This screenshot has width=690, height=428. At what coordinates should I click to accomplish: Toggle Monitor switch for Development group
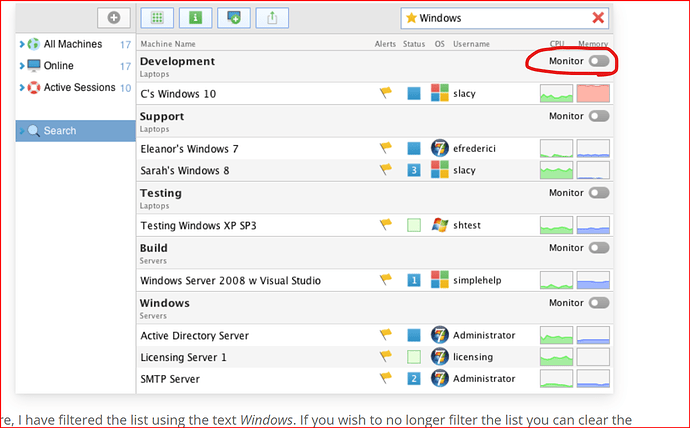[599, 61]
